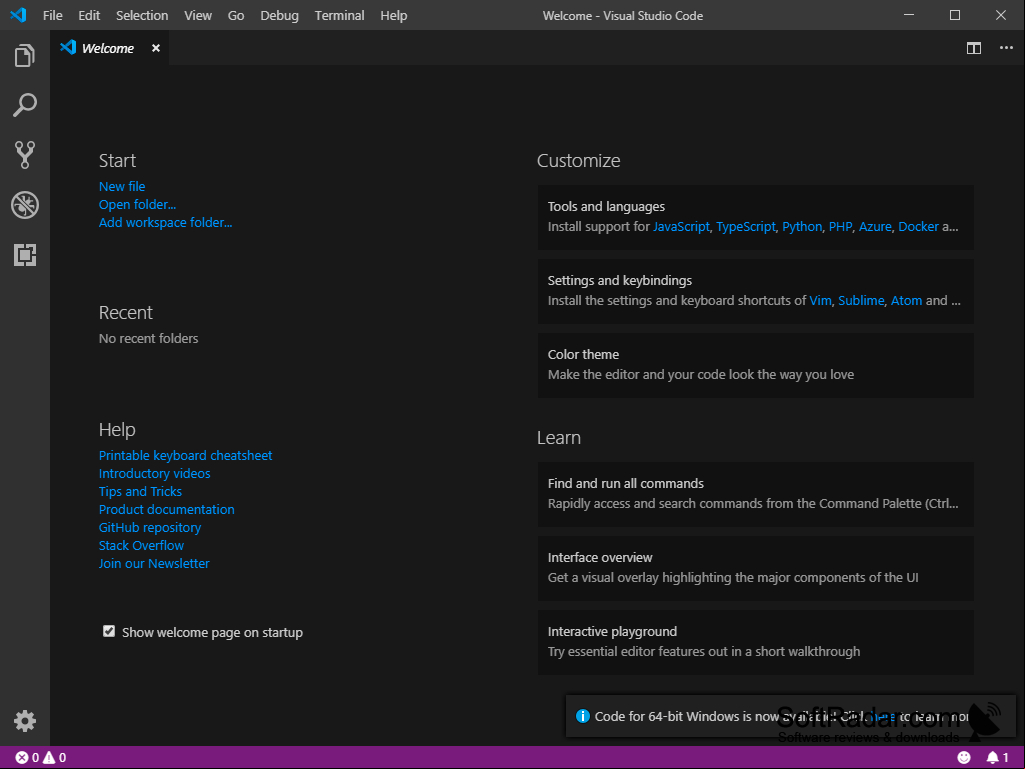Open the Help menu
The height and width of the screenshot is (769, 1025).
pos(394,15)
